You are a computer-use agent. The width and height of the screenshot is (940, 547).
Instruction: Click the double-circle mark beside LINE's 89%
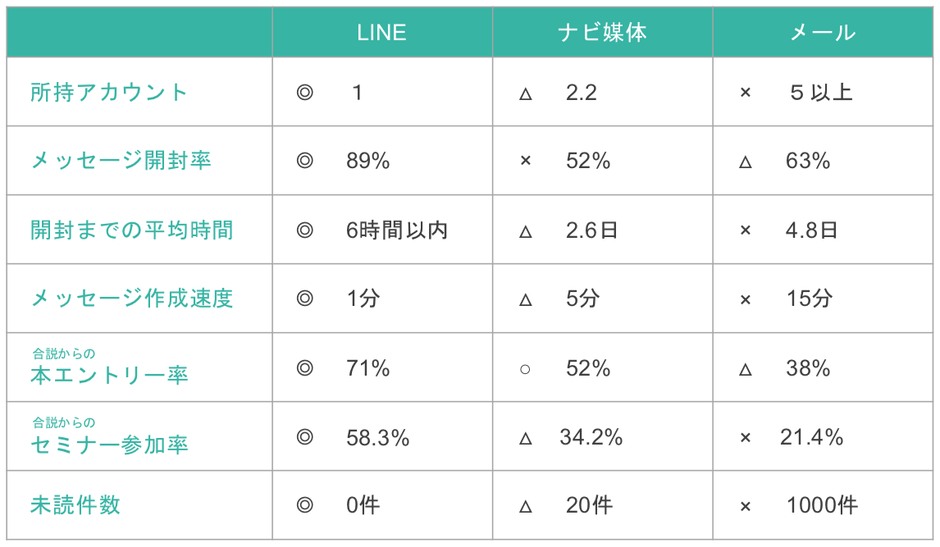(x=305, y=161)
